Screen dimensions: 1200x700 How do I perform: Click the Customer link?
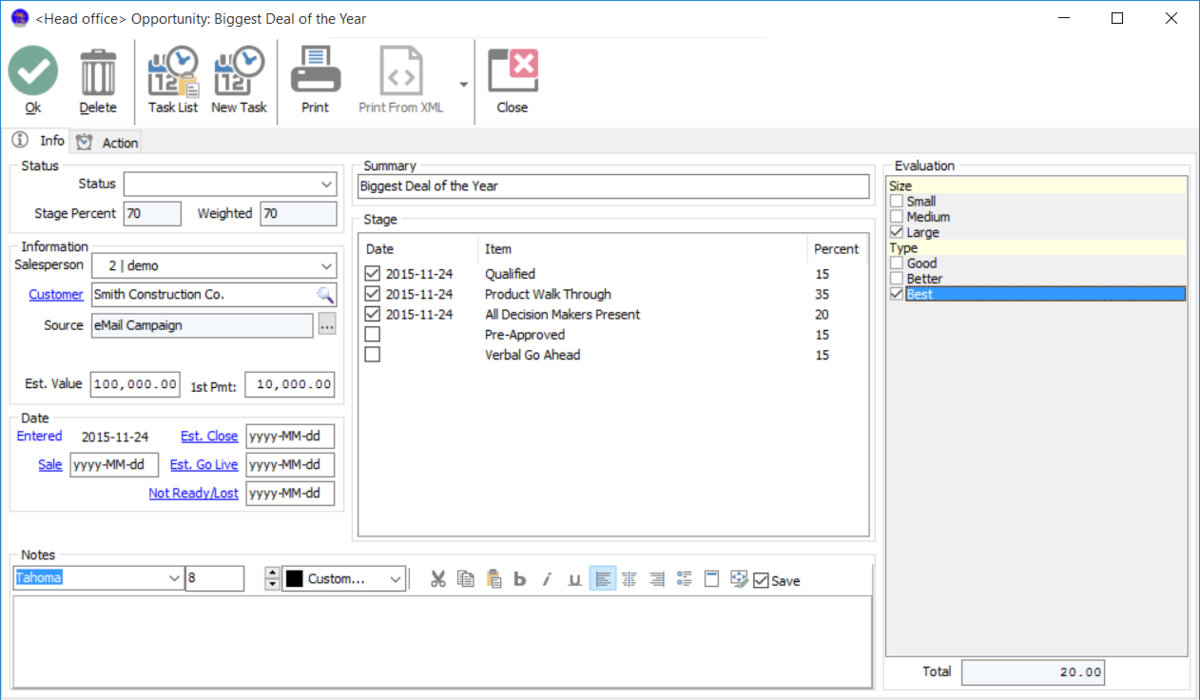[x=55, y=294]
